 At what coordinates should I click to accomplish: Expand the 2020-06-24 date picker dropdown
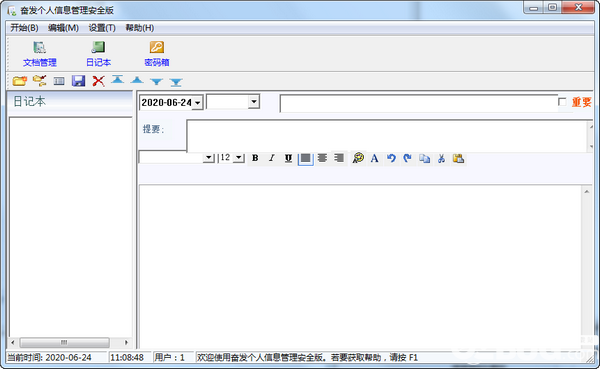[197, 103]
